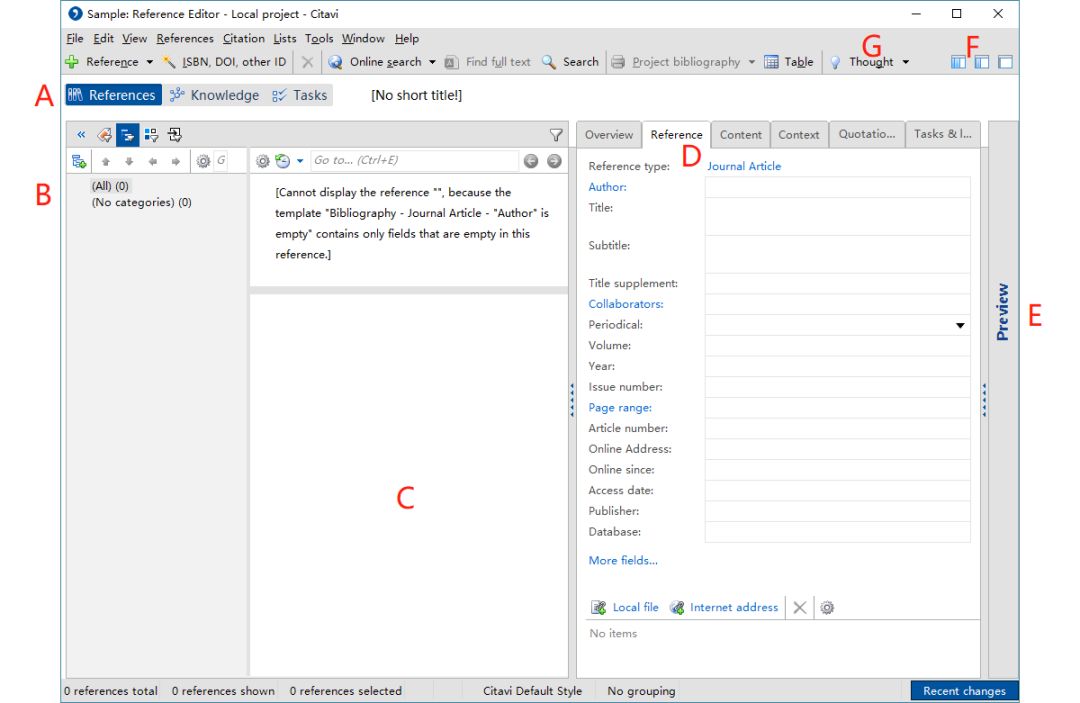Screen dimensions: 1080x703
Task: Expand the Project bibliography dropdown arrow
Action: 751,62
